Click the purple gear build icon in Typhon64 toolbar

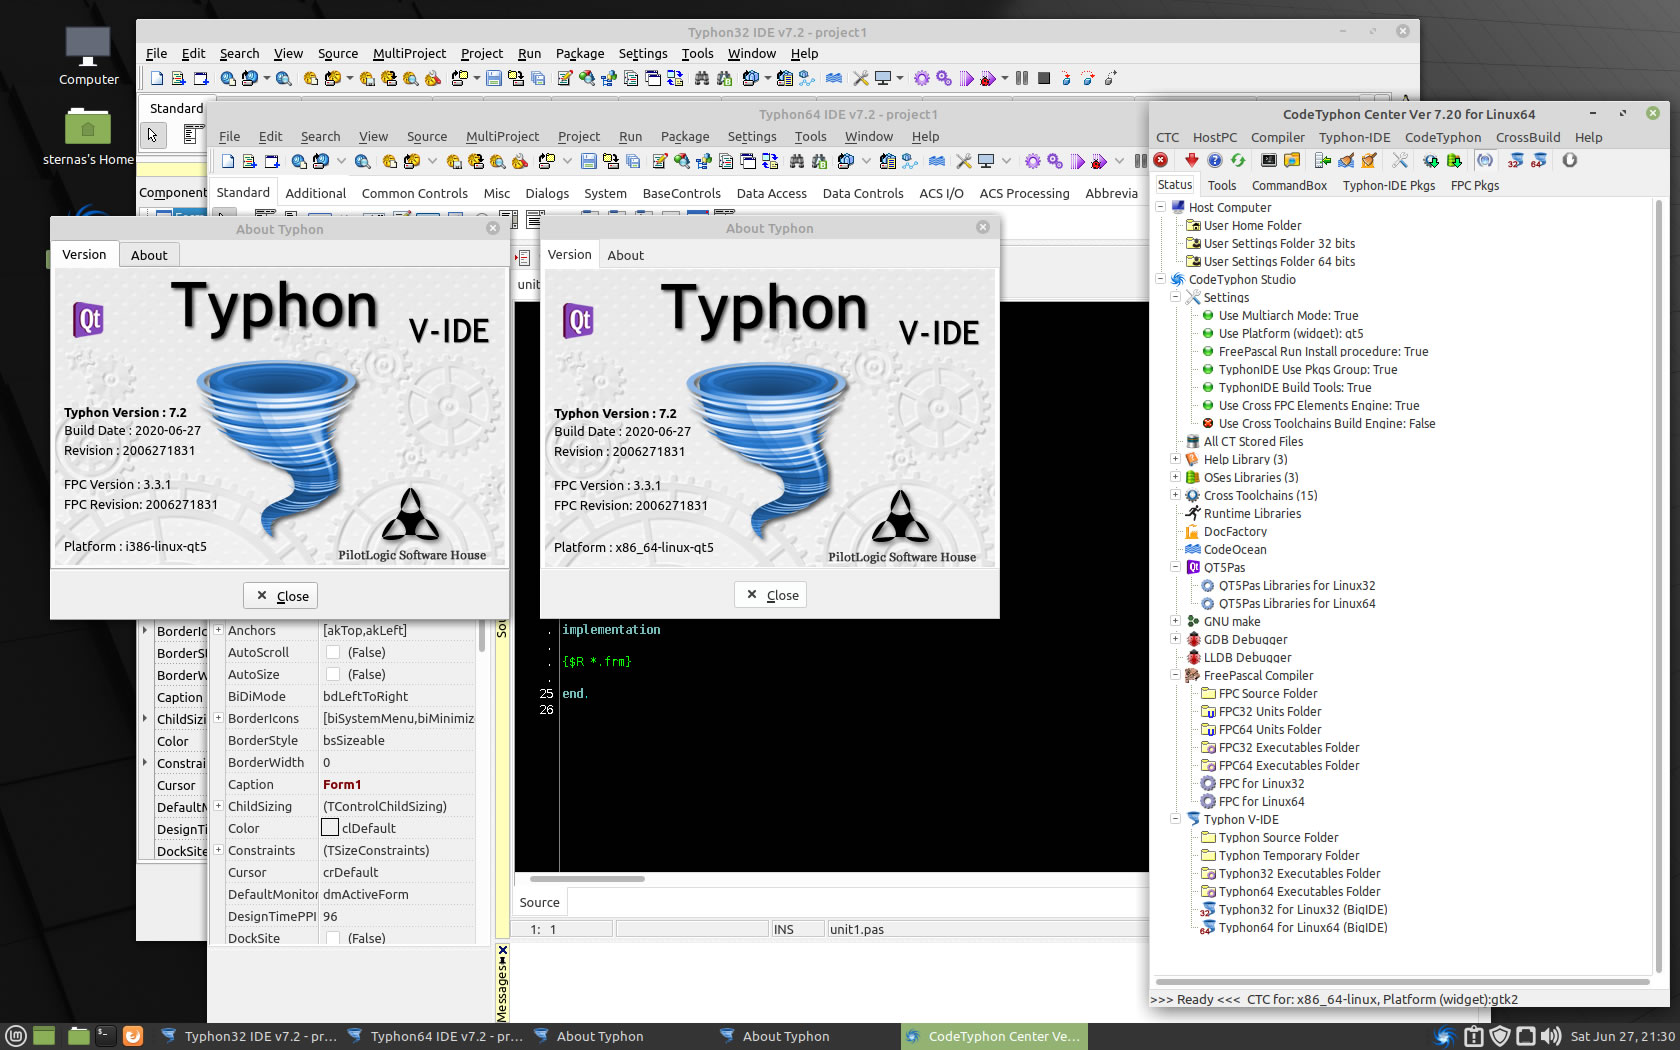(x=1033, y=161)
